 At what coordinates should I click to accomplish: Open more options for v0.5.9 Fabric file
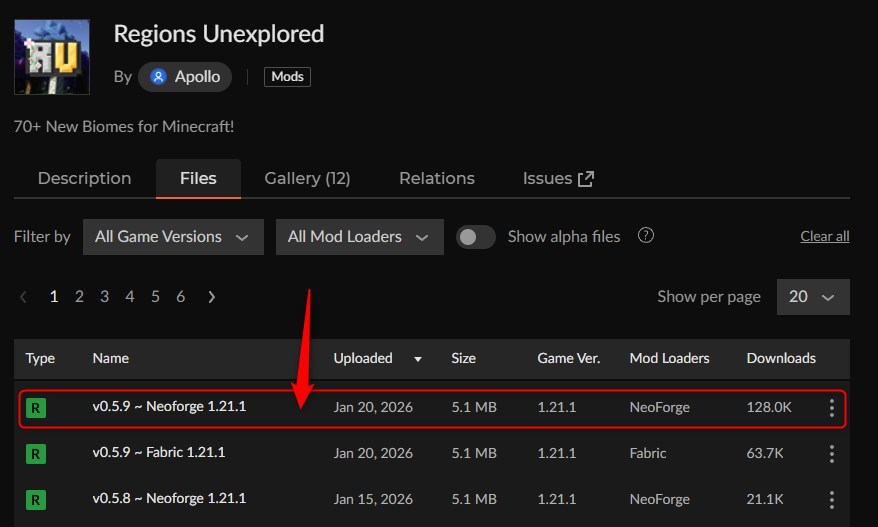pyautogui.click(x=831, y=454)
